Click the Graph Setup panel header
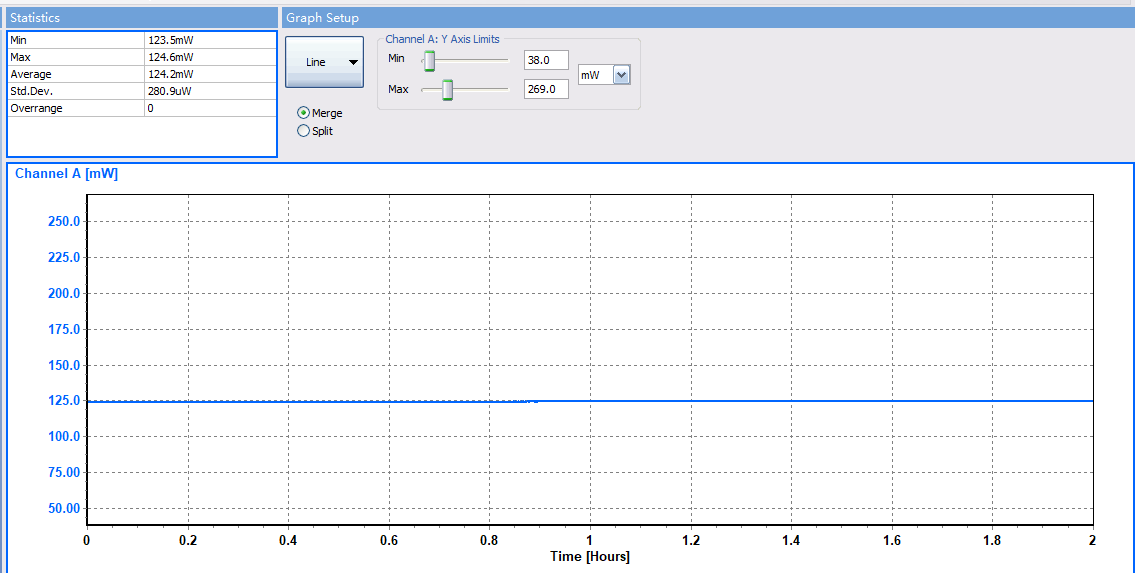Image resolution: width=1135 pixels, height=574 pixels. click(x=706, y=18)
